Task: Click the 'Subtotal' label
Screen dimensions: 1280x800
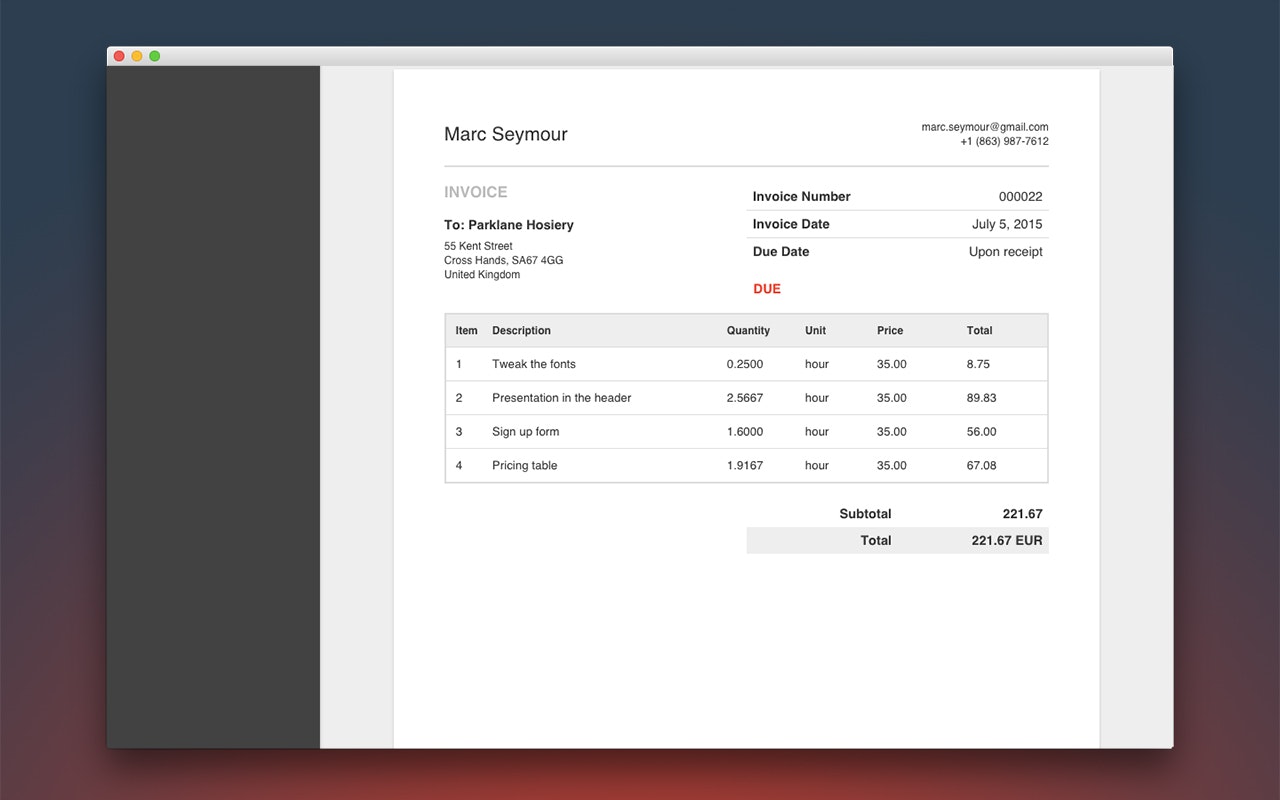Action: click(x=865, y=514)
